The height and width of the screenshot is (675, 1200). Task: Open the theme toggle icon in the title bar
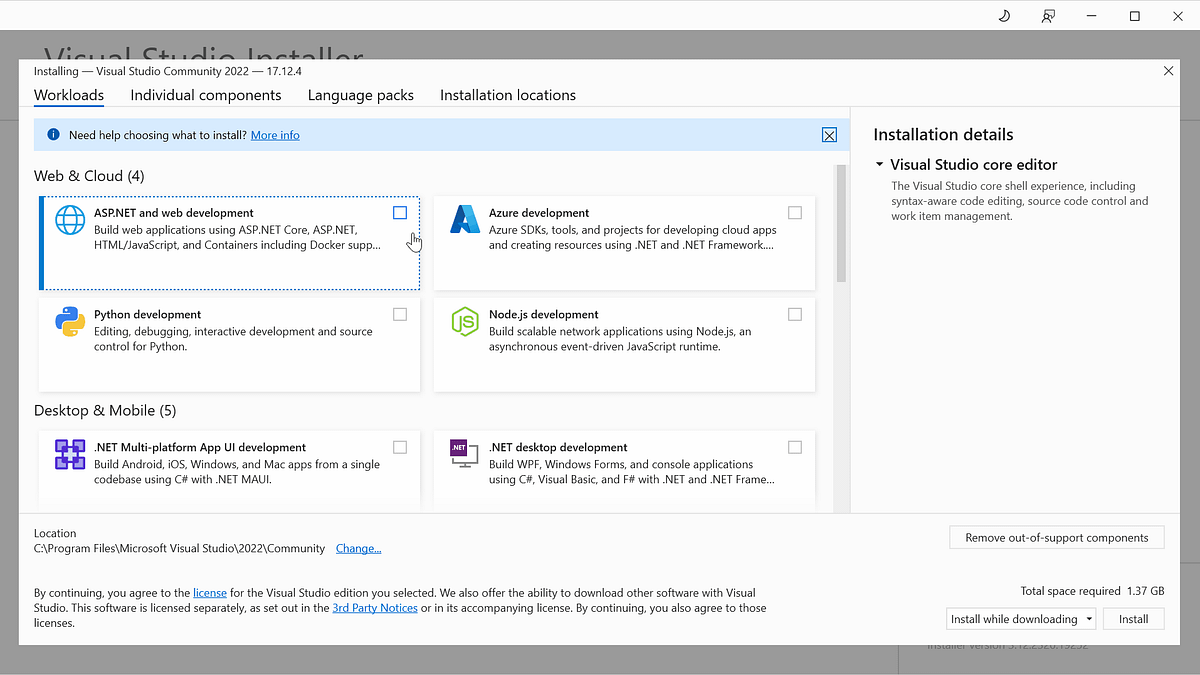[x=1004, y=16]
